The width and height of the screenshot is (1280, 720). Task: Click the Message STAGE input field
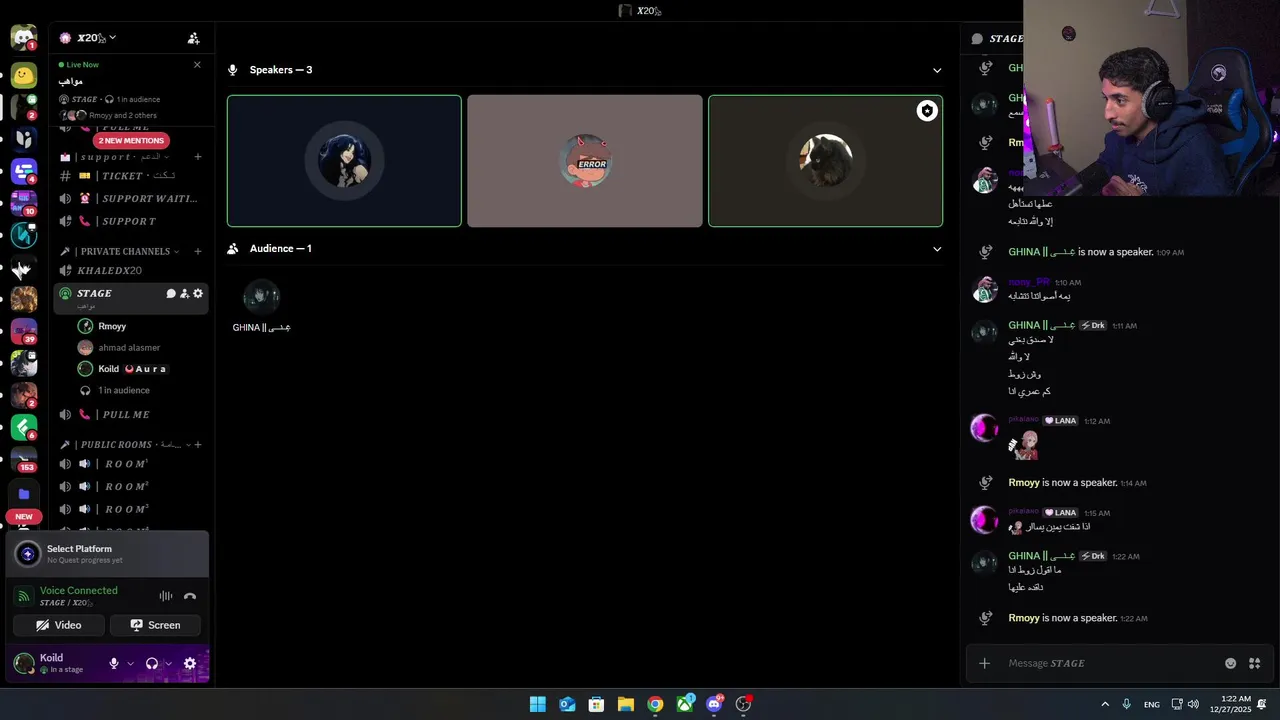click(x=1110, y=663)
